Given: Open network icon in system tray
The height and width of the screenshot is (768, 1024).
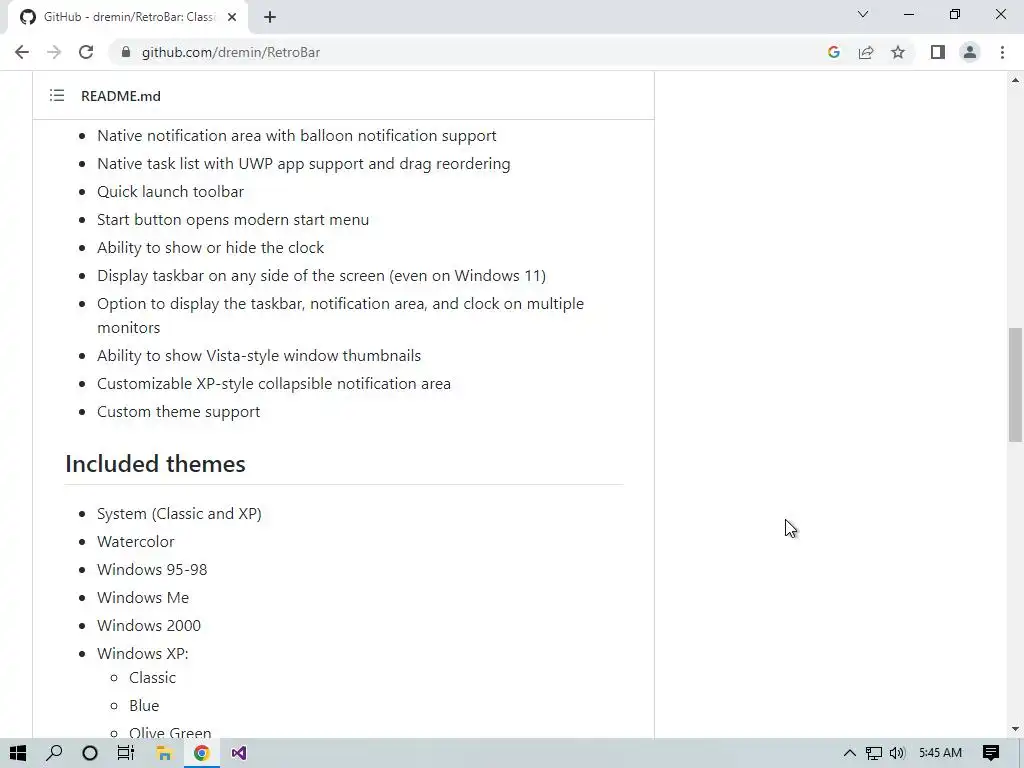Looking at the screenshot, I should click(x=874, y=753).
